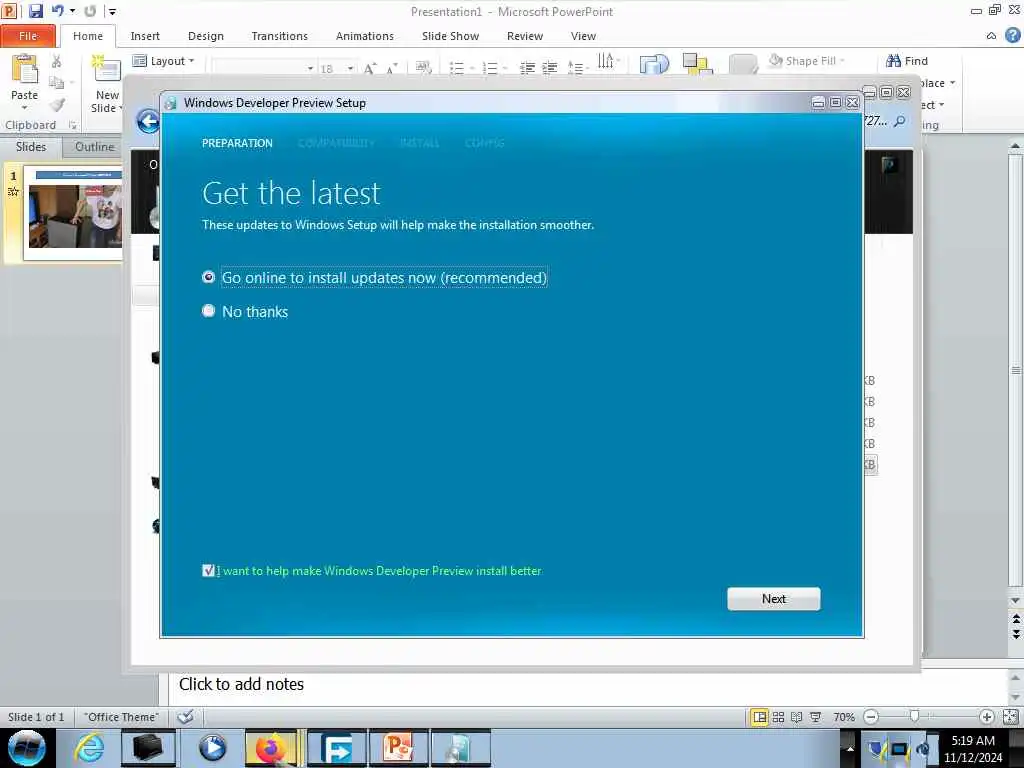The height and width of the screenshot is (768, 1024).
Task: Open Customize Quick Access Toolbar dropdown
Action: [112, 12]
